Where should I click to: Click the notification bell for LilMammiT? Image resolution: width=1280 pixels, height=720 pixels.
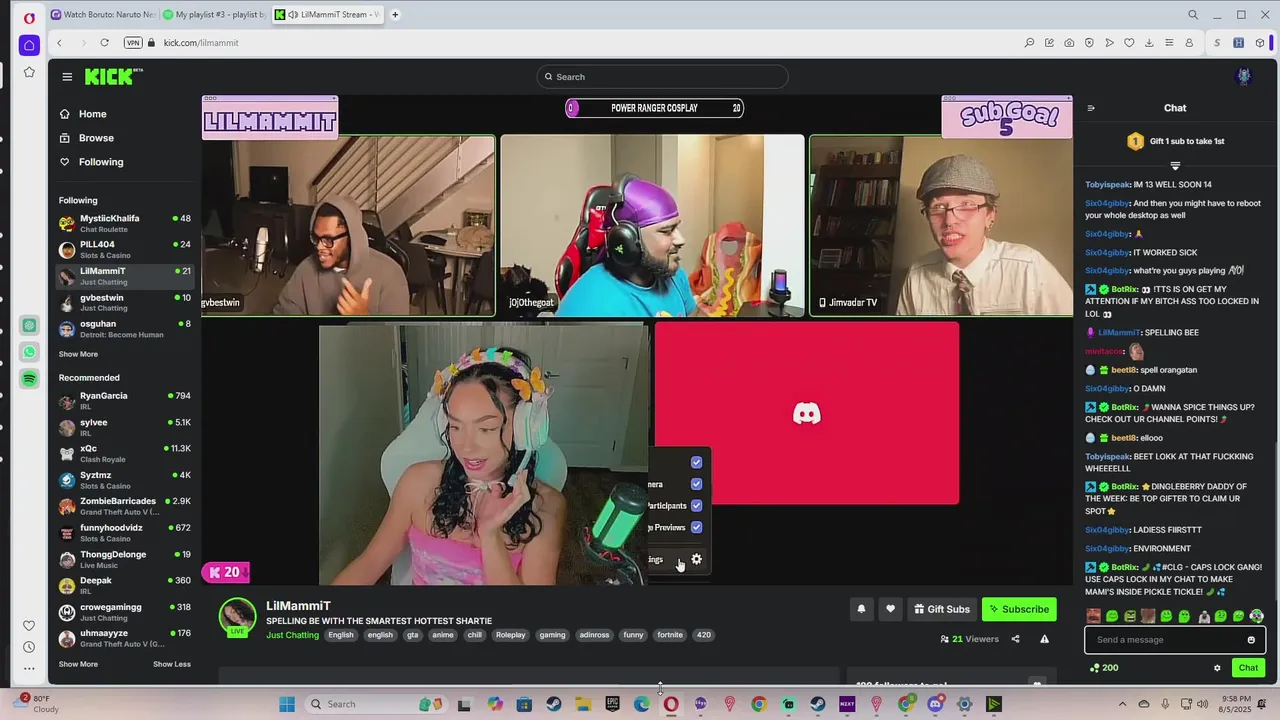point(861,609)
